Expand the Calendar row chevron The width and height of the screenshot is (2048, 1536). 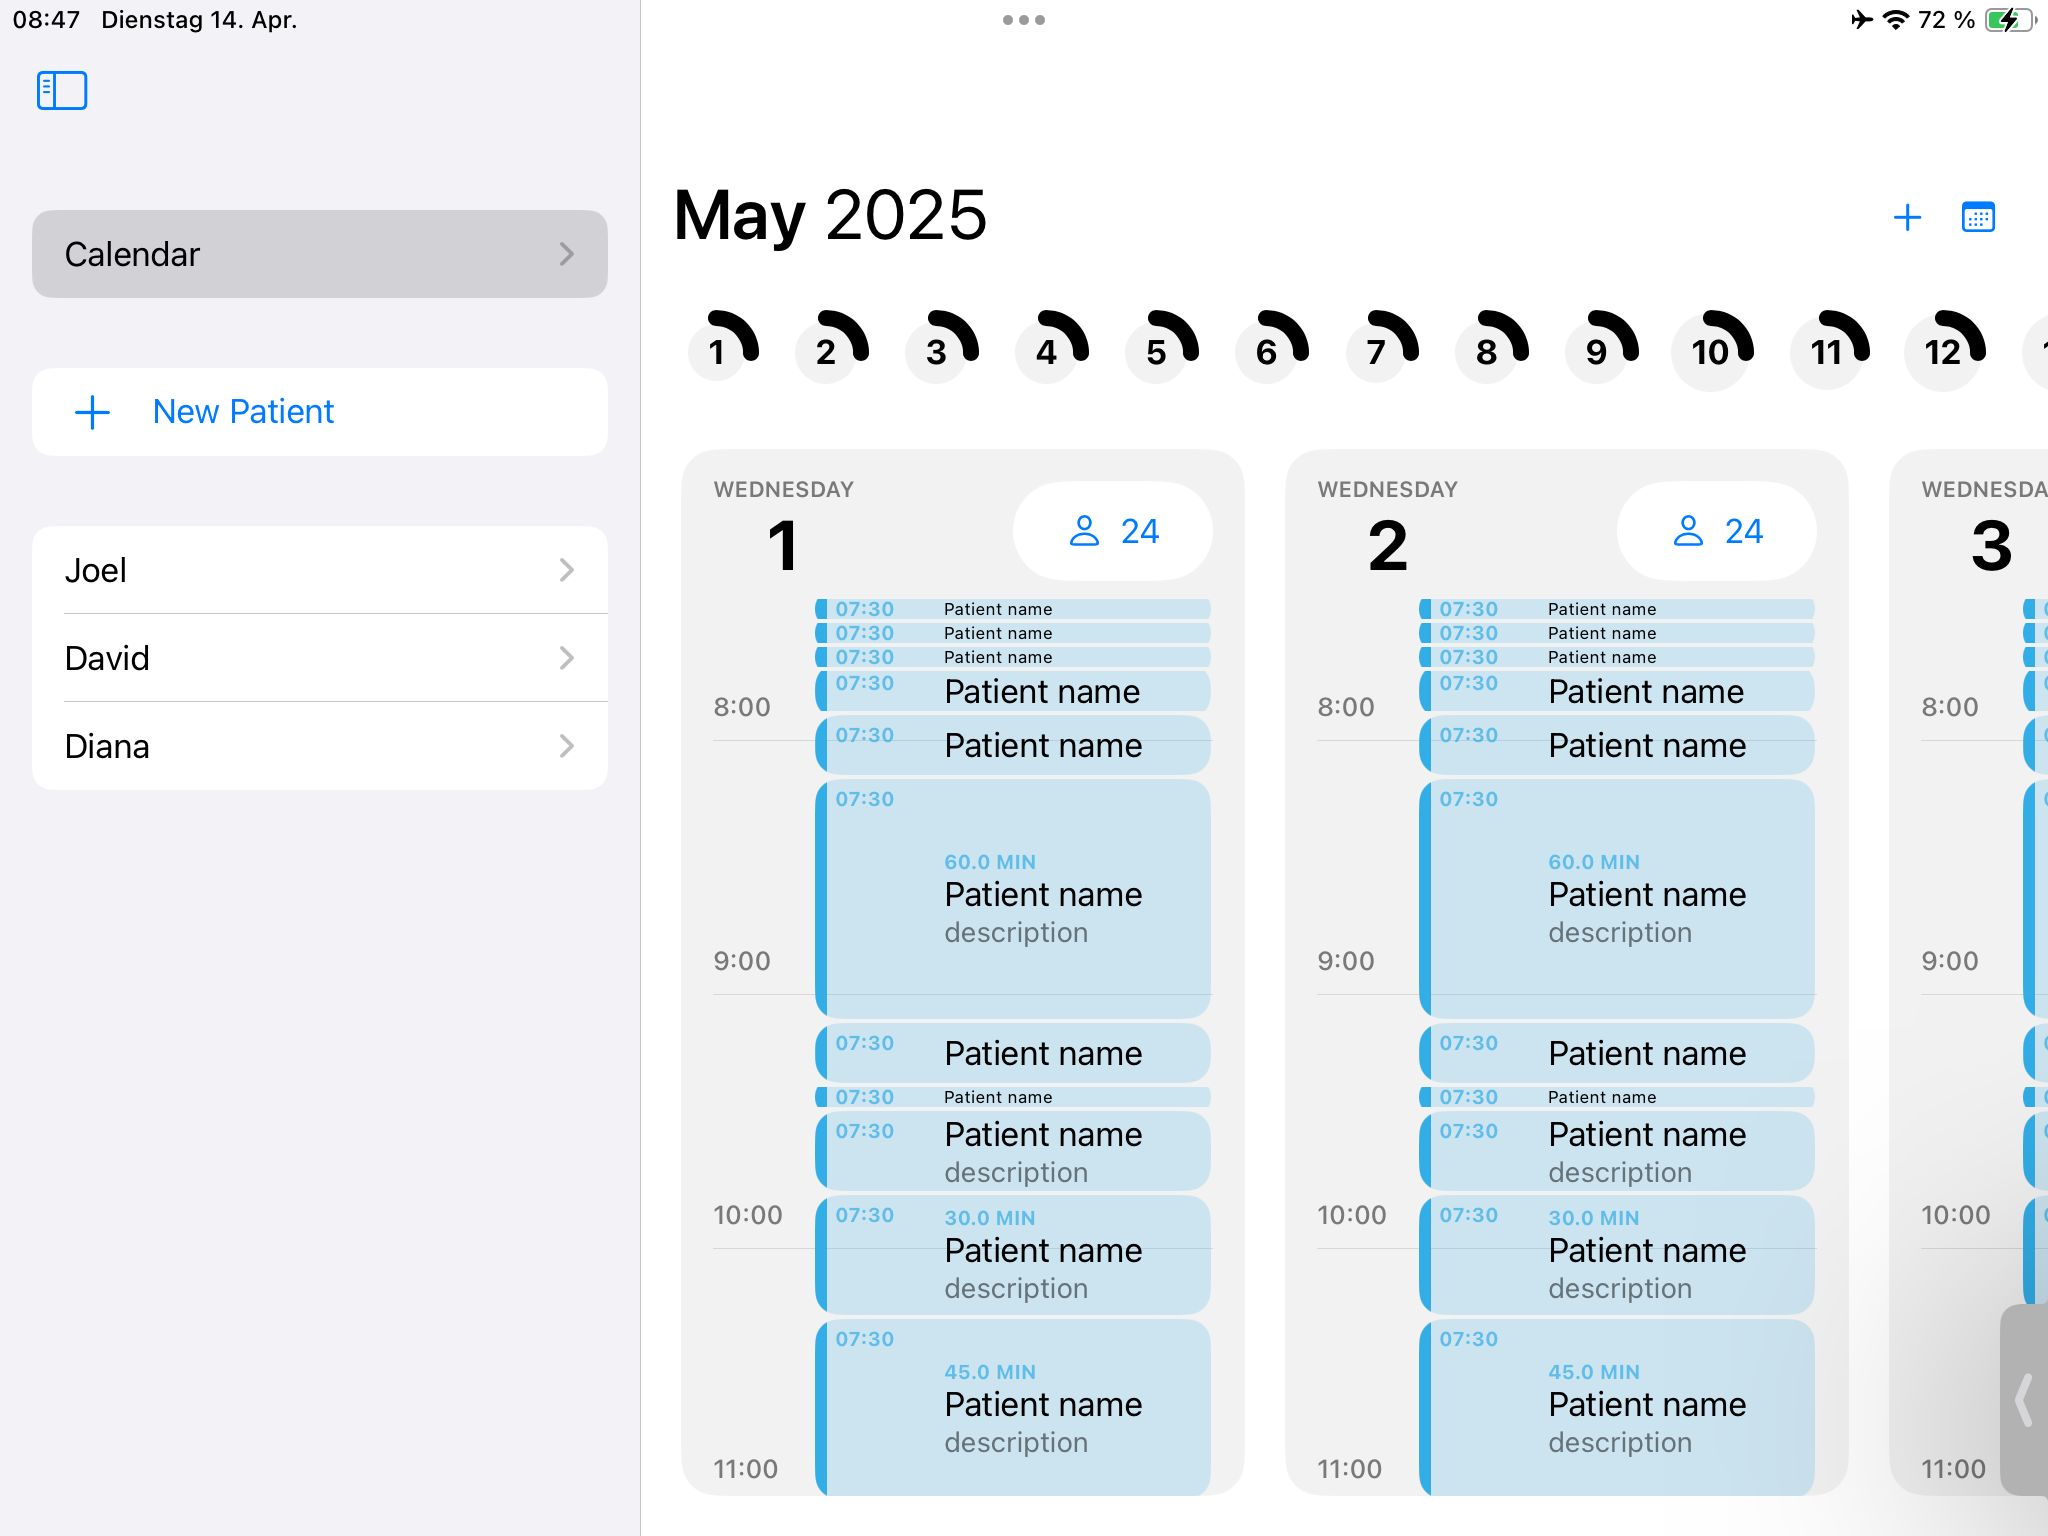[x=567, y=254]
